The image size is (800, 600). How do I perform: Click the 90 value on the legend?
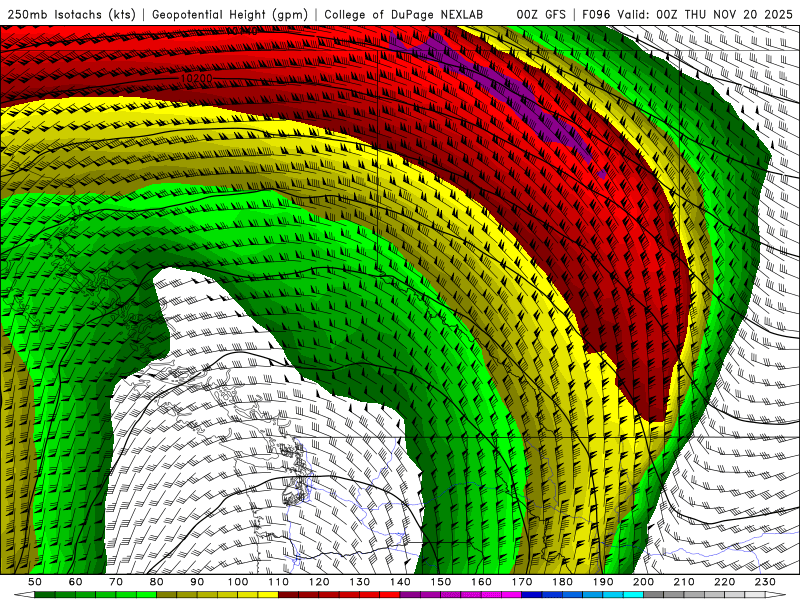[x=197, y=582]
